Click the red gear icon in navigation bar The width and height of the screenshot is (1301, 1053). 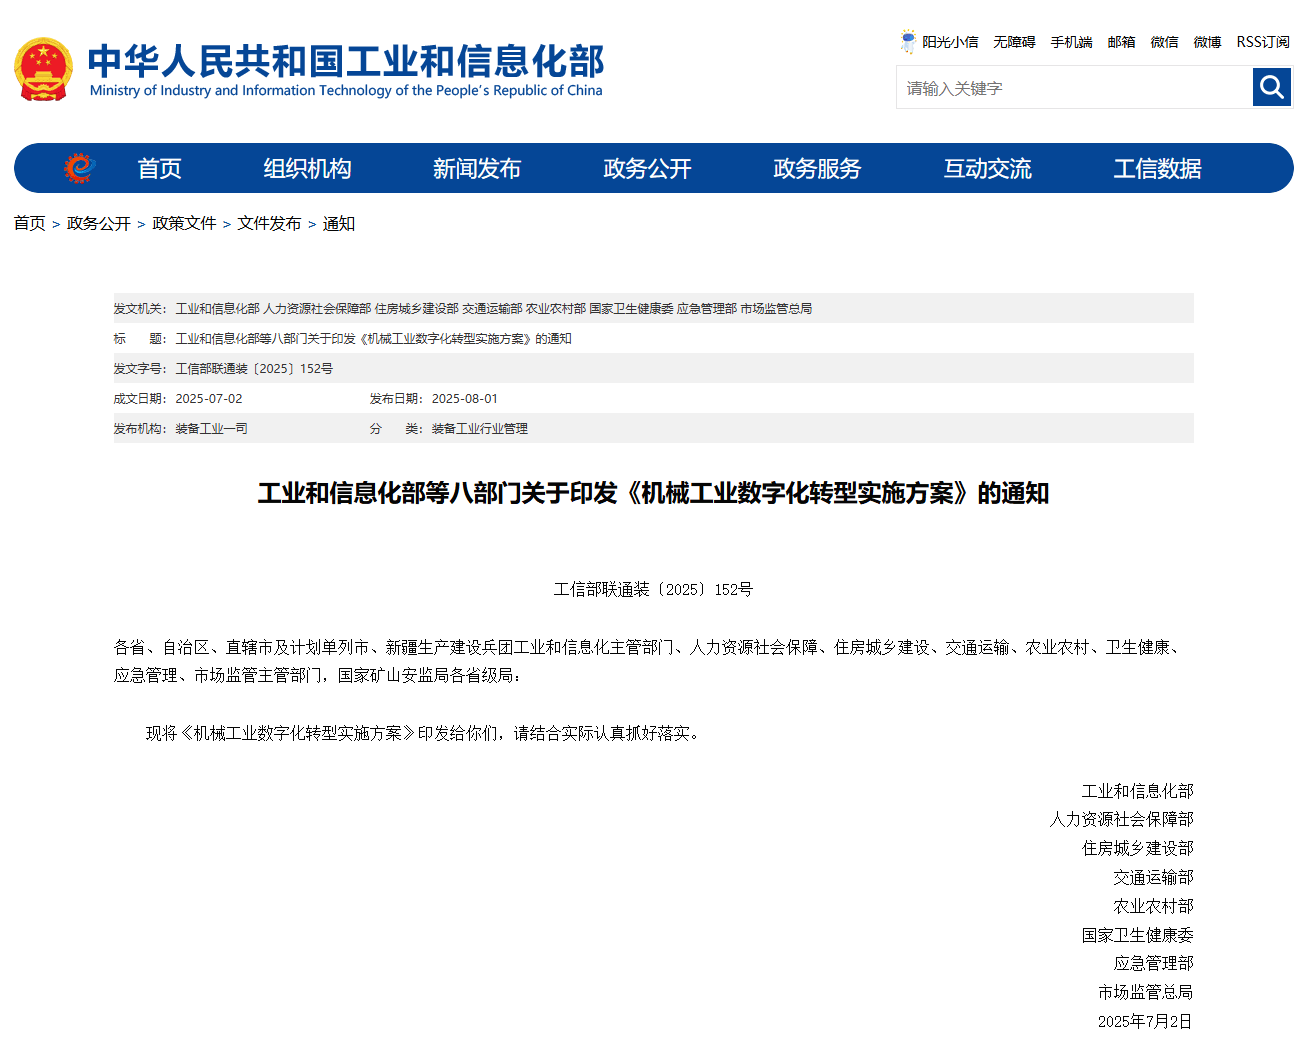(78, 168)
